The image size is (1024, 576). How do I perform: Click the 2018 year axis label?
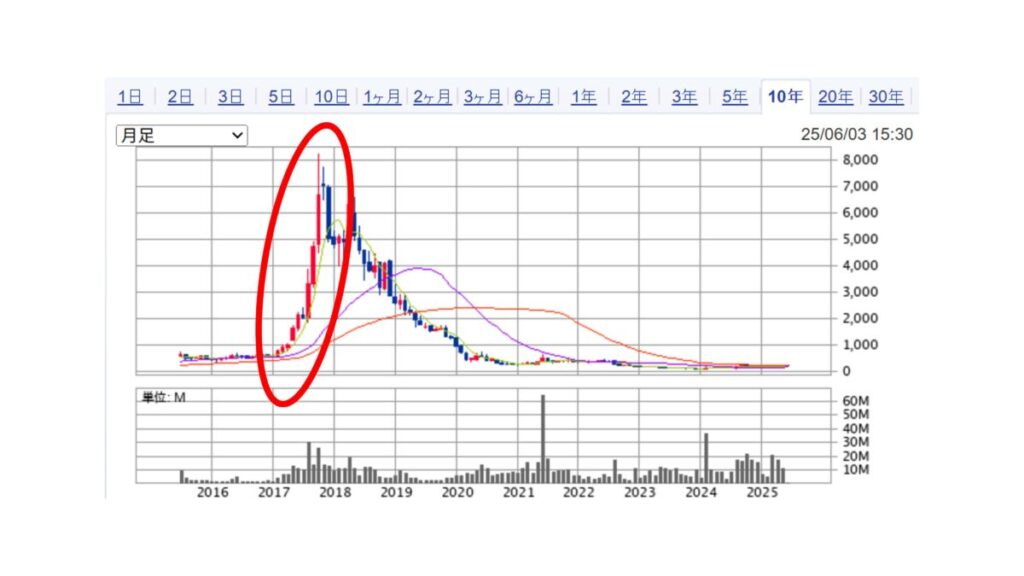[335, 492]
